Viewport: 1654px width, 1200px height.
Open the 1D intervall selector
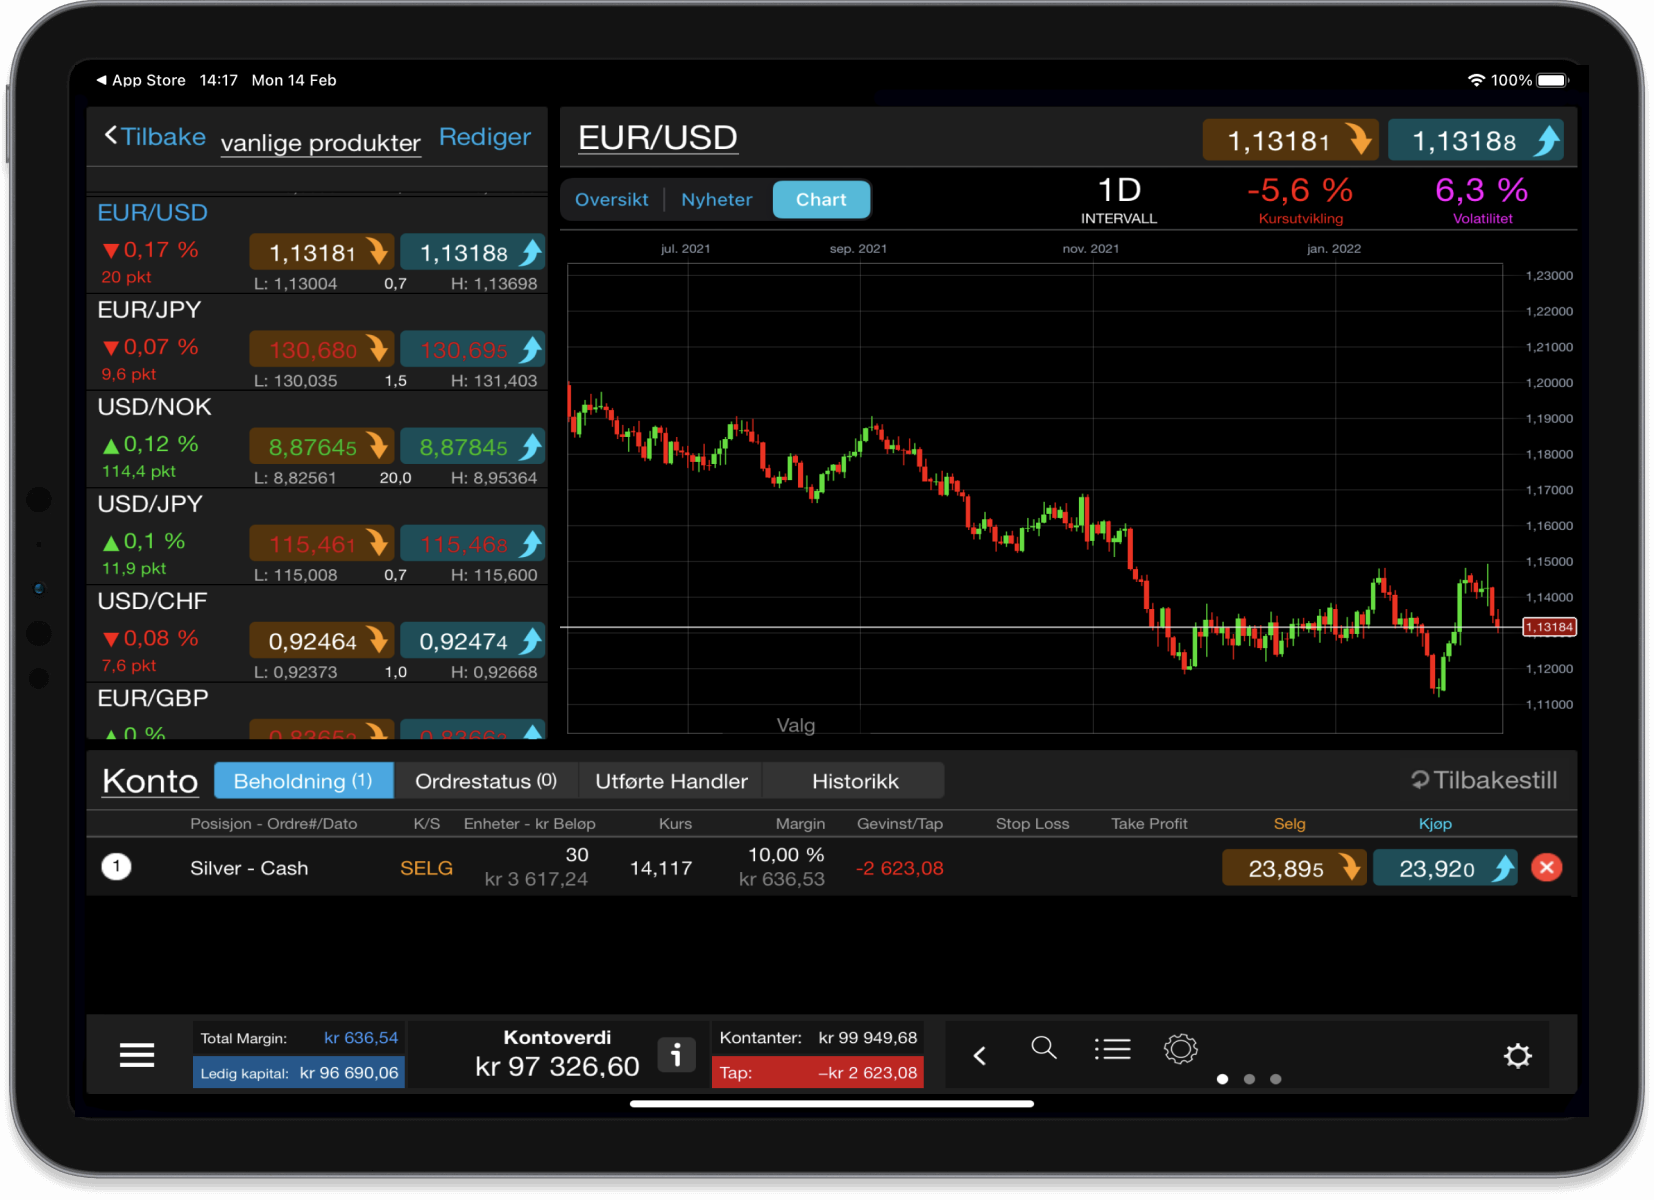tap(1119, 198)
